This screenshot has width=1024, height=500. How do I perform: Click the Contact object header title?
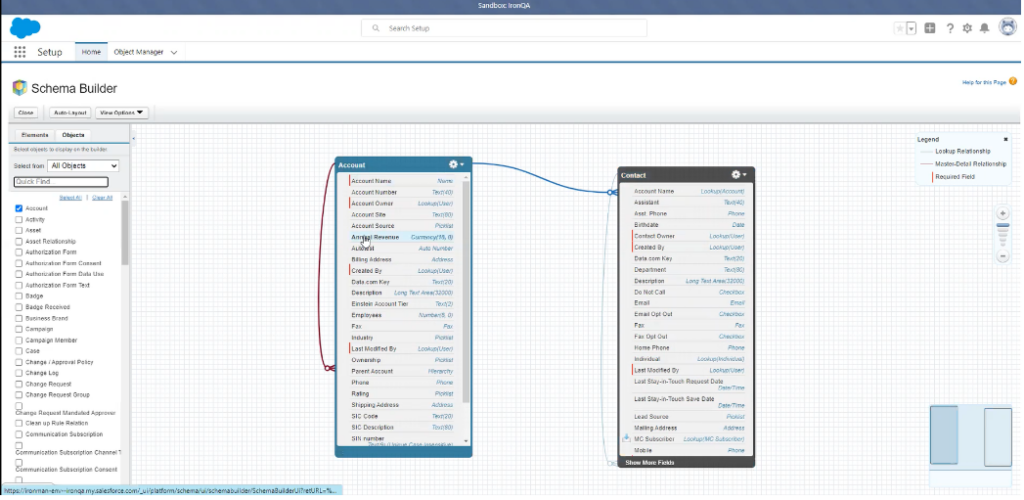633,176
